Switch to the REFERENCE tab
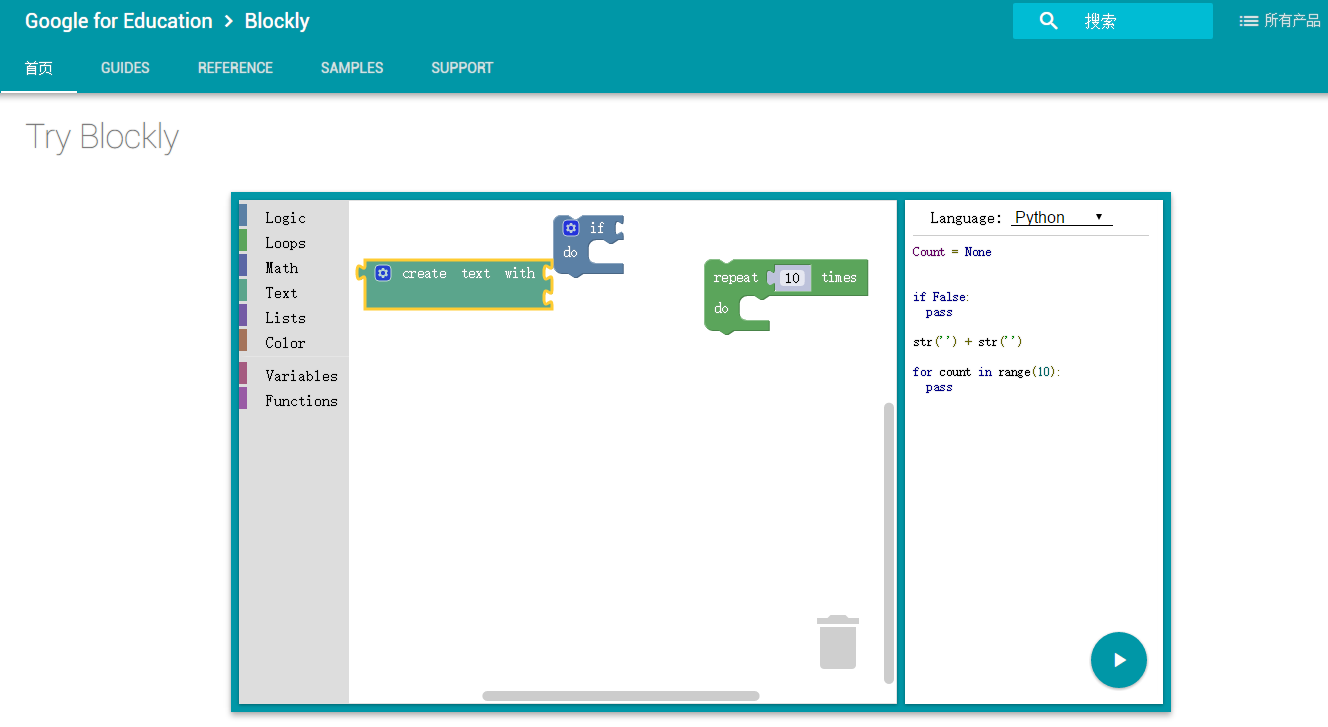 coord(235,68)
